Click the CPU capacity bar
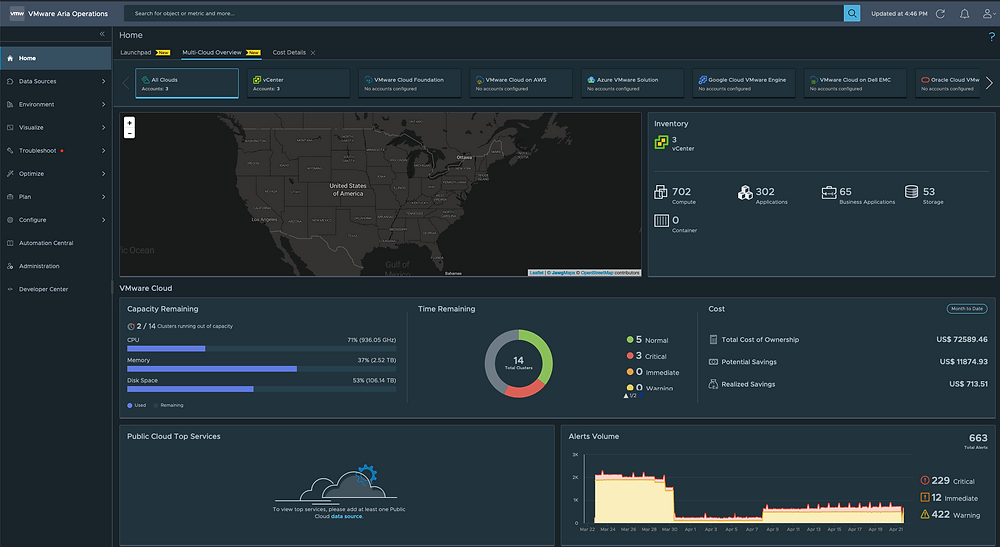Screen dimensions: 1000x547 click(x=261, y=349)
